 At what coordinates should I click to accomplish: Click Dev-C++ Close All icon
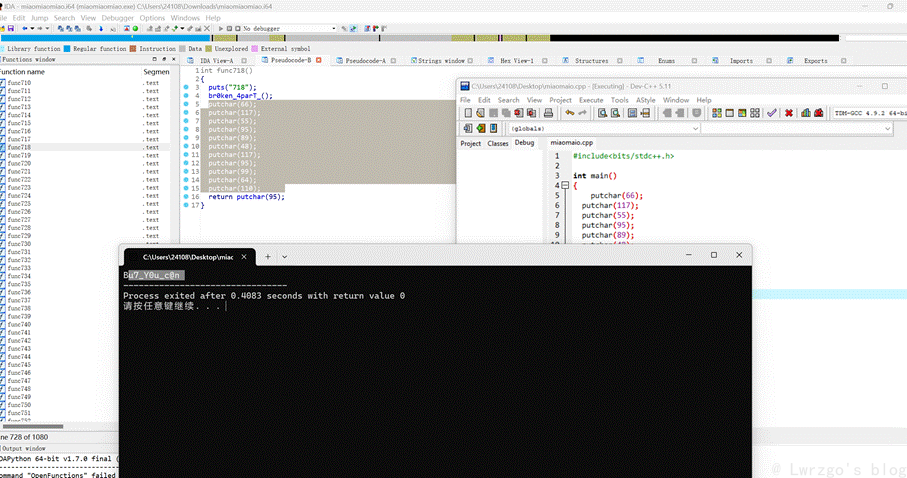click(x=532, y=113)
